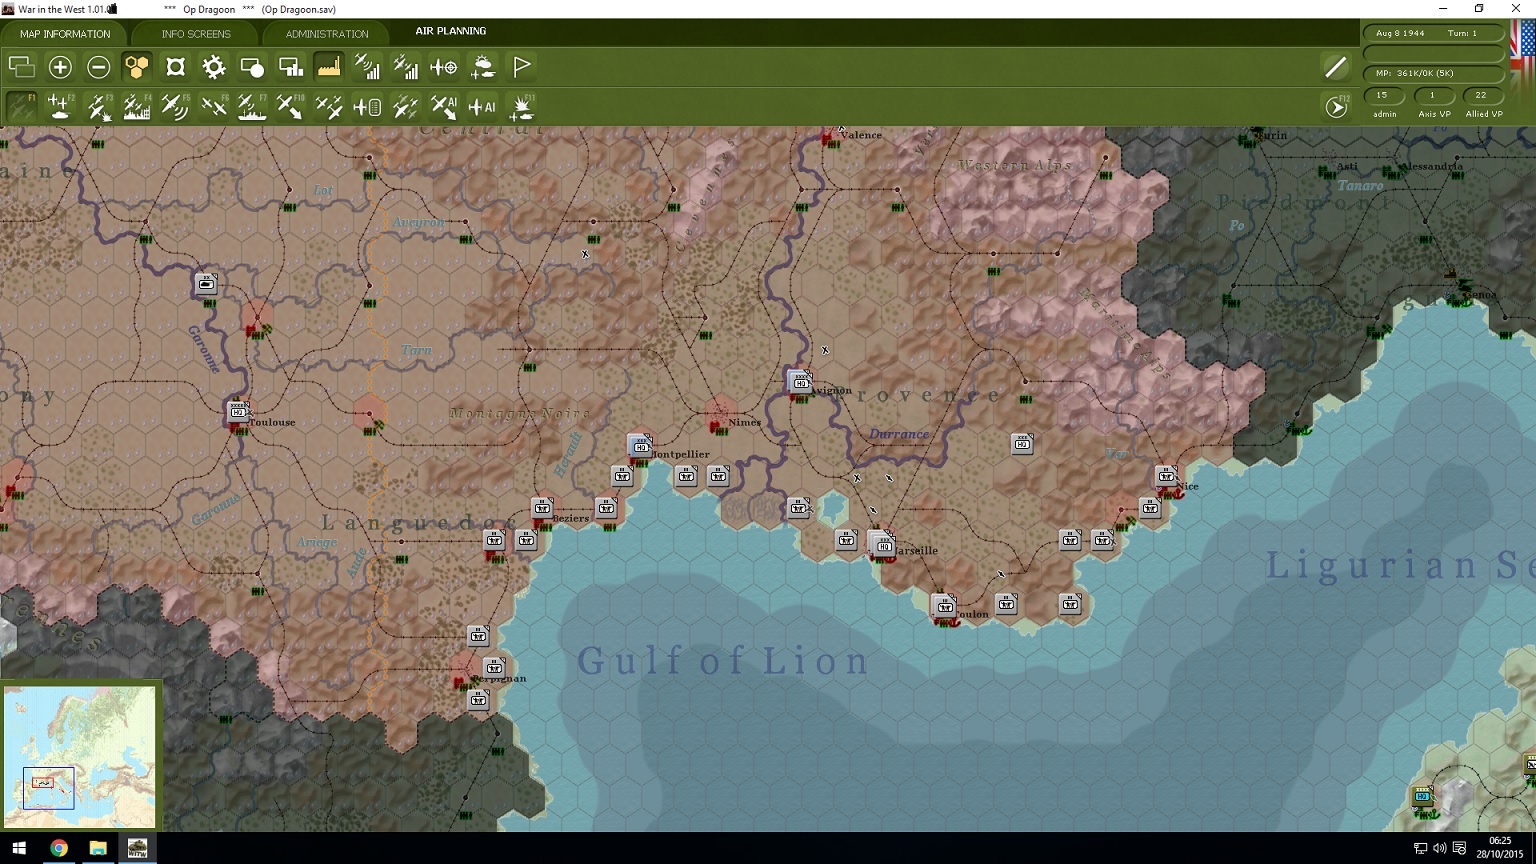Click the minimap overview thumbnail
Viewport: 1536px width, 864px height.
pyautogui.click(x=80, y=756)
